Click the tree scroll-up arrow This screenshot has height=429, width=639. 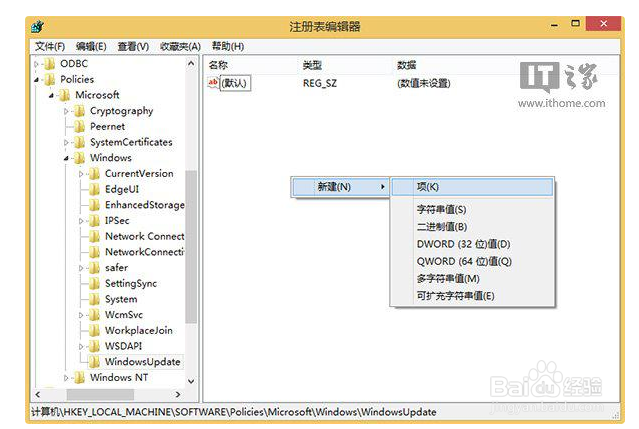click(191, 64)
